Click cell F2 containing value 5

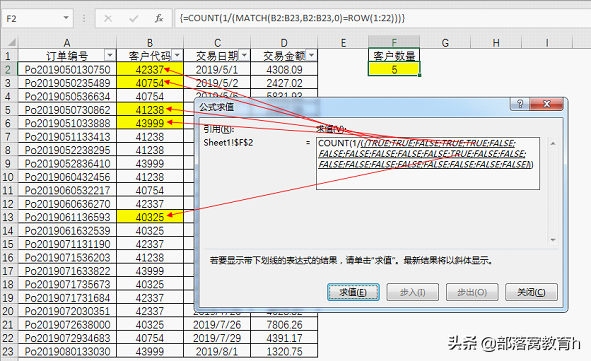pos(394,69)
